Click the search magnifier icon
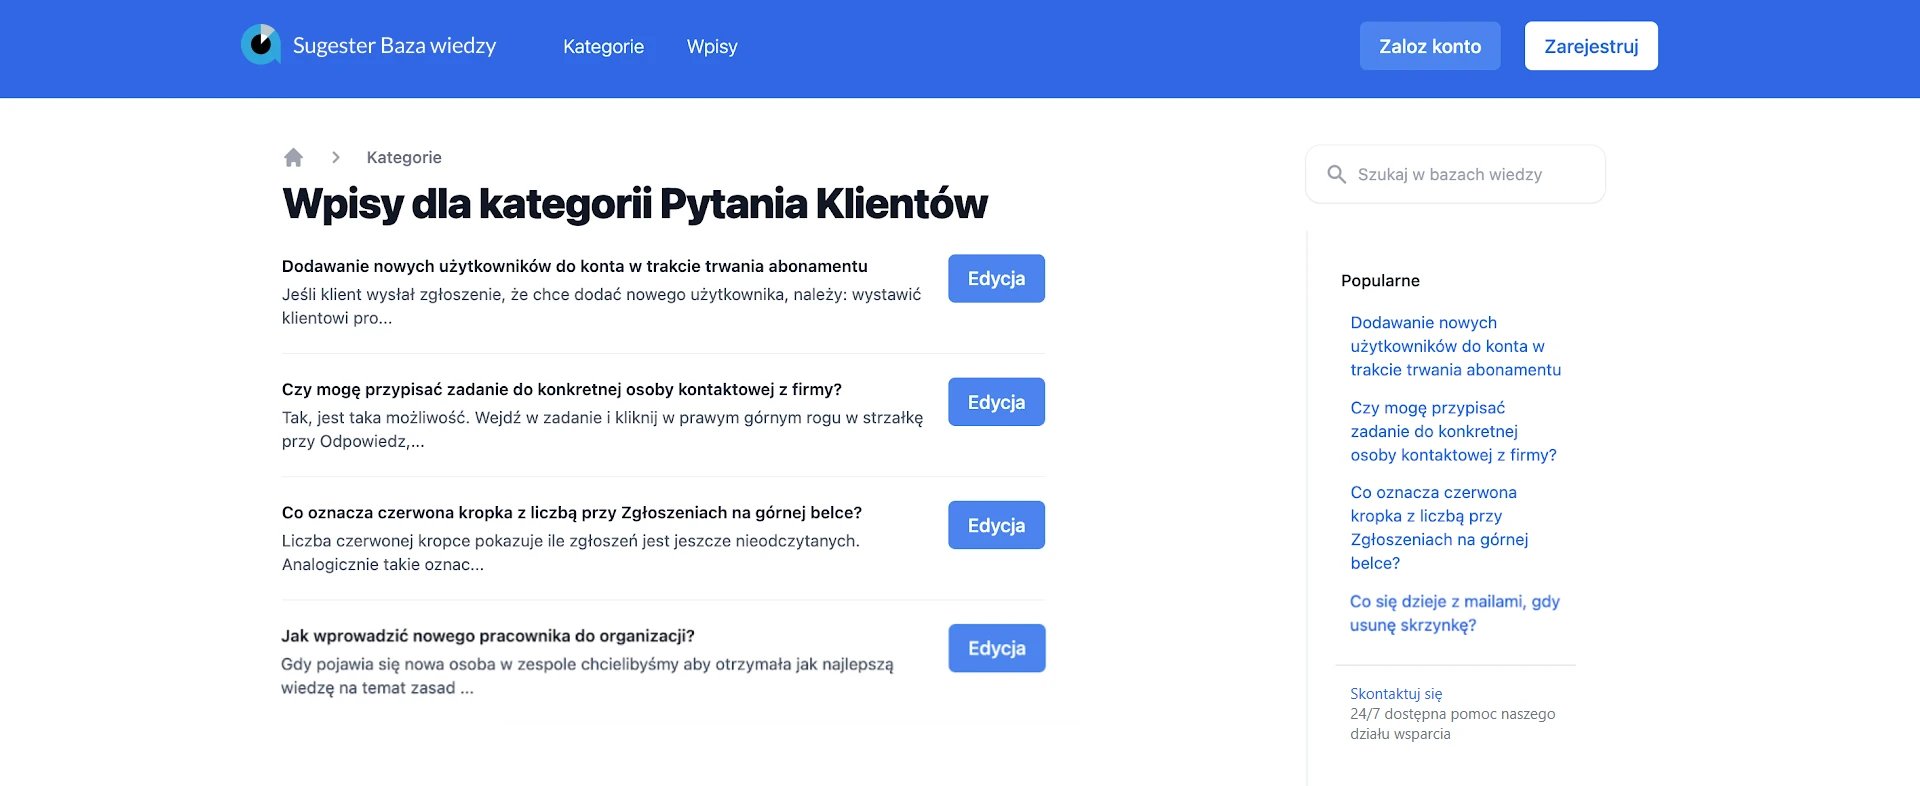 pos(1336,174)
